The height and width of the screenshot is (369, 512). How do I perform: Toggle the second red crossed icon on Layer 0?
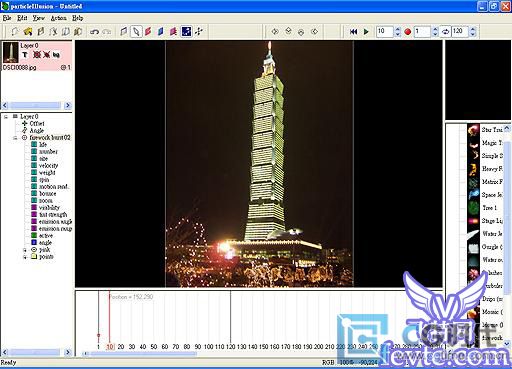pos(47,54)
